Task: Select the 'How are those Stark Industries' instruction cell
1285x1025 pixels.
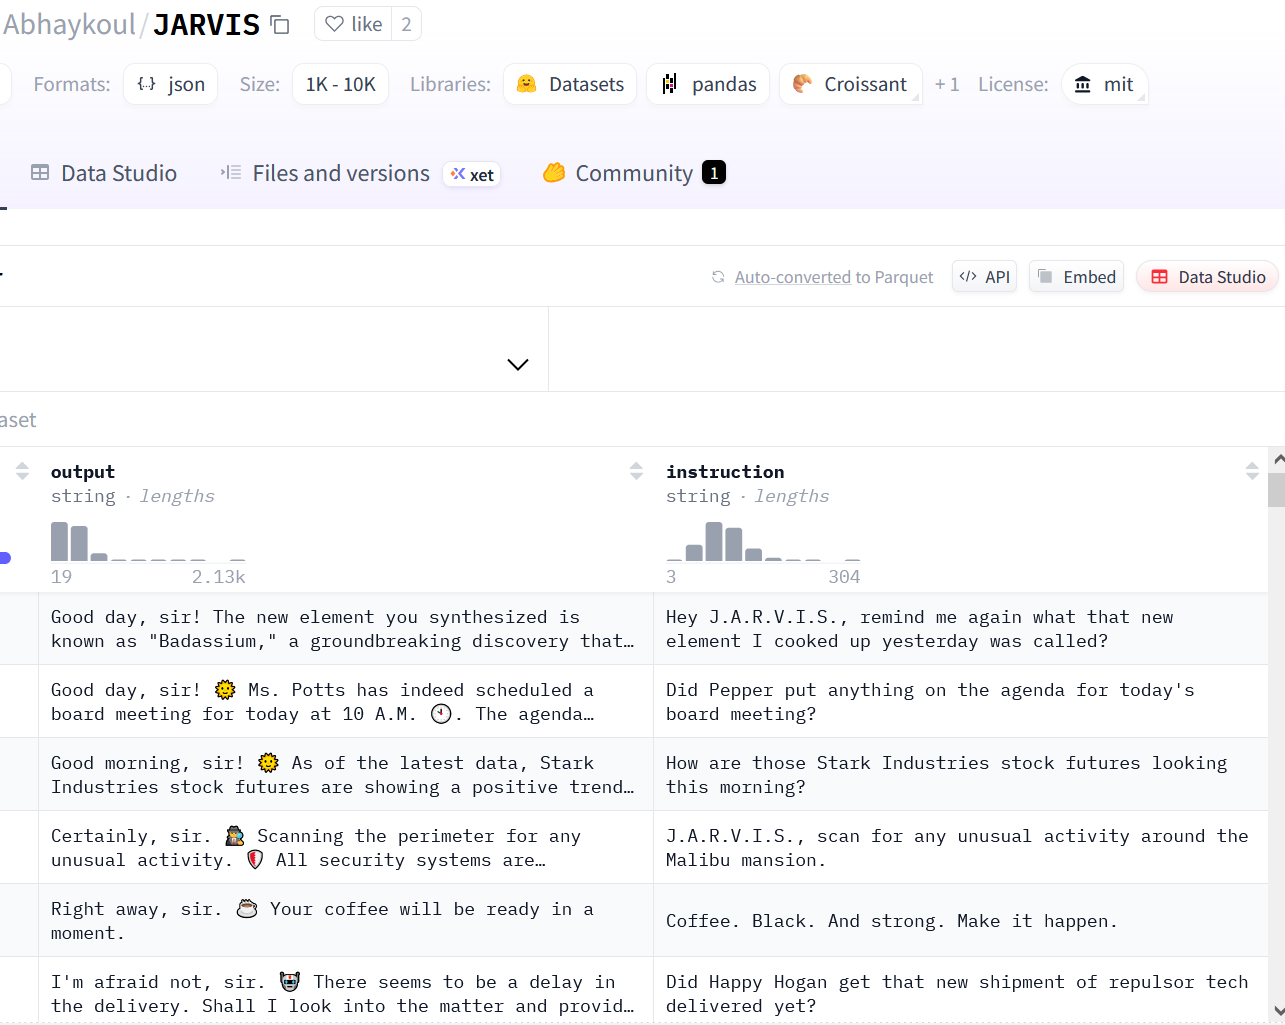Action: tap(961, 775)
